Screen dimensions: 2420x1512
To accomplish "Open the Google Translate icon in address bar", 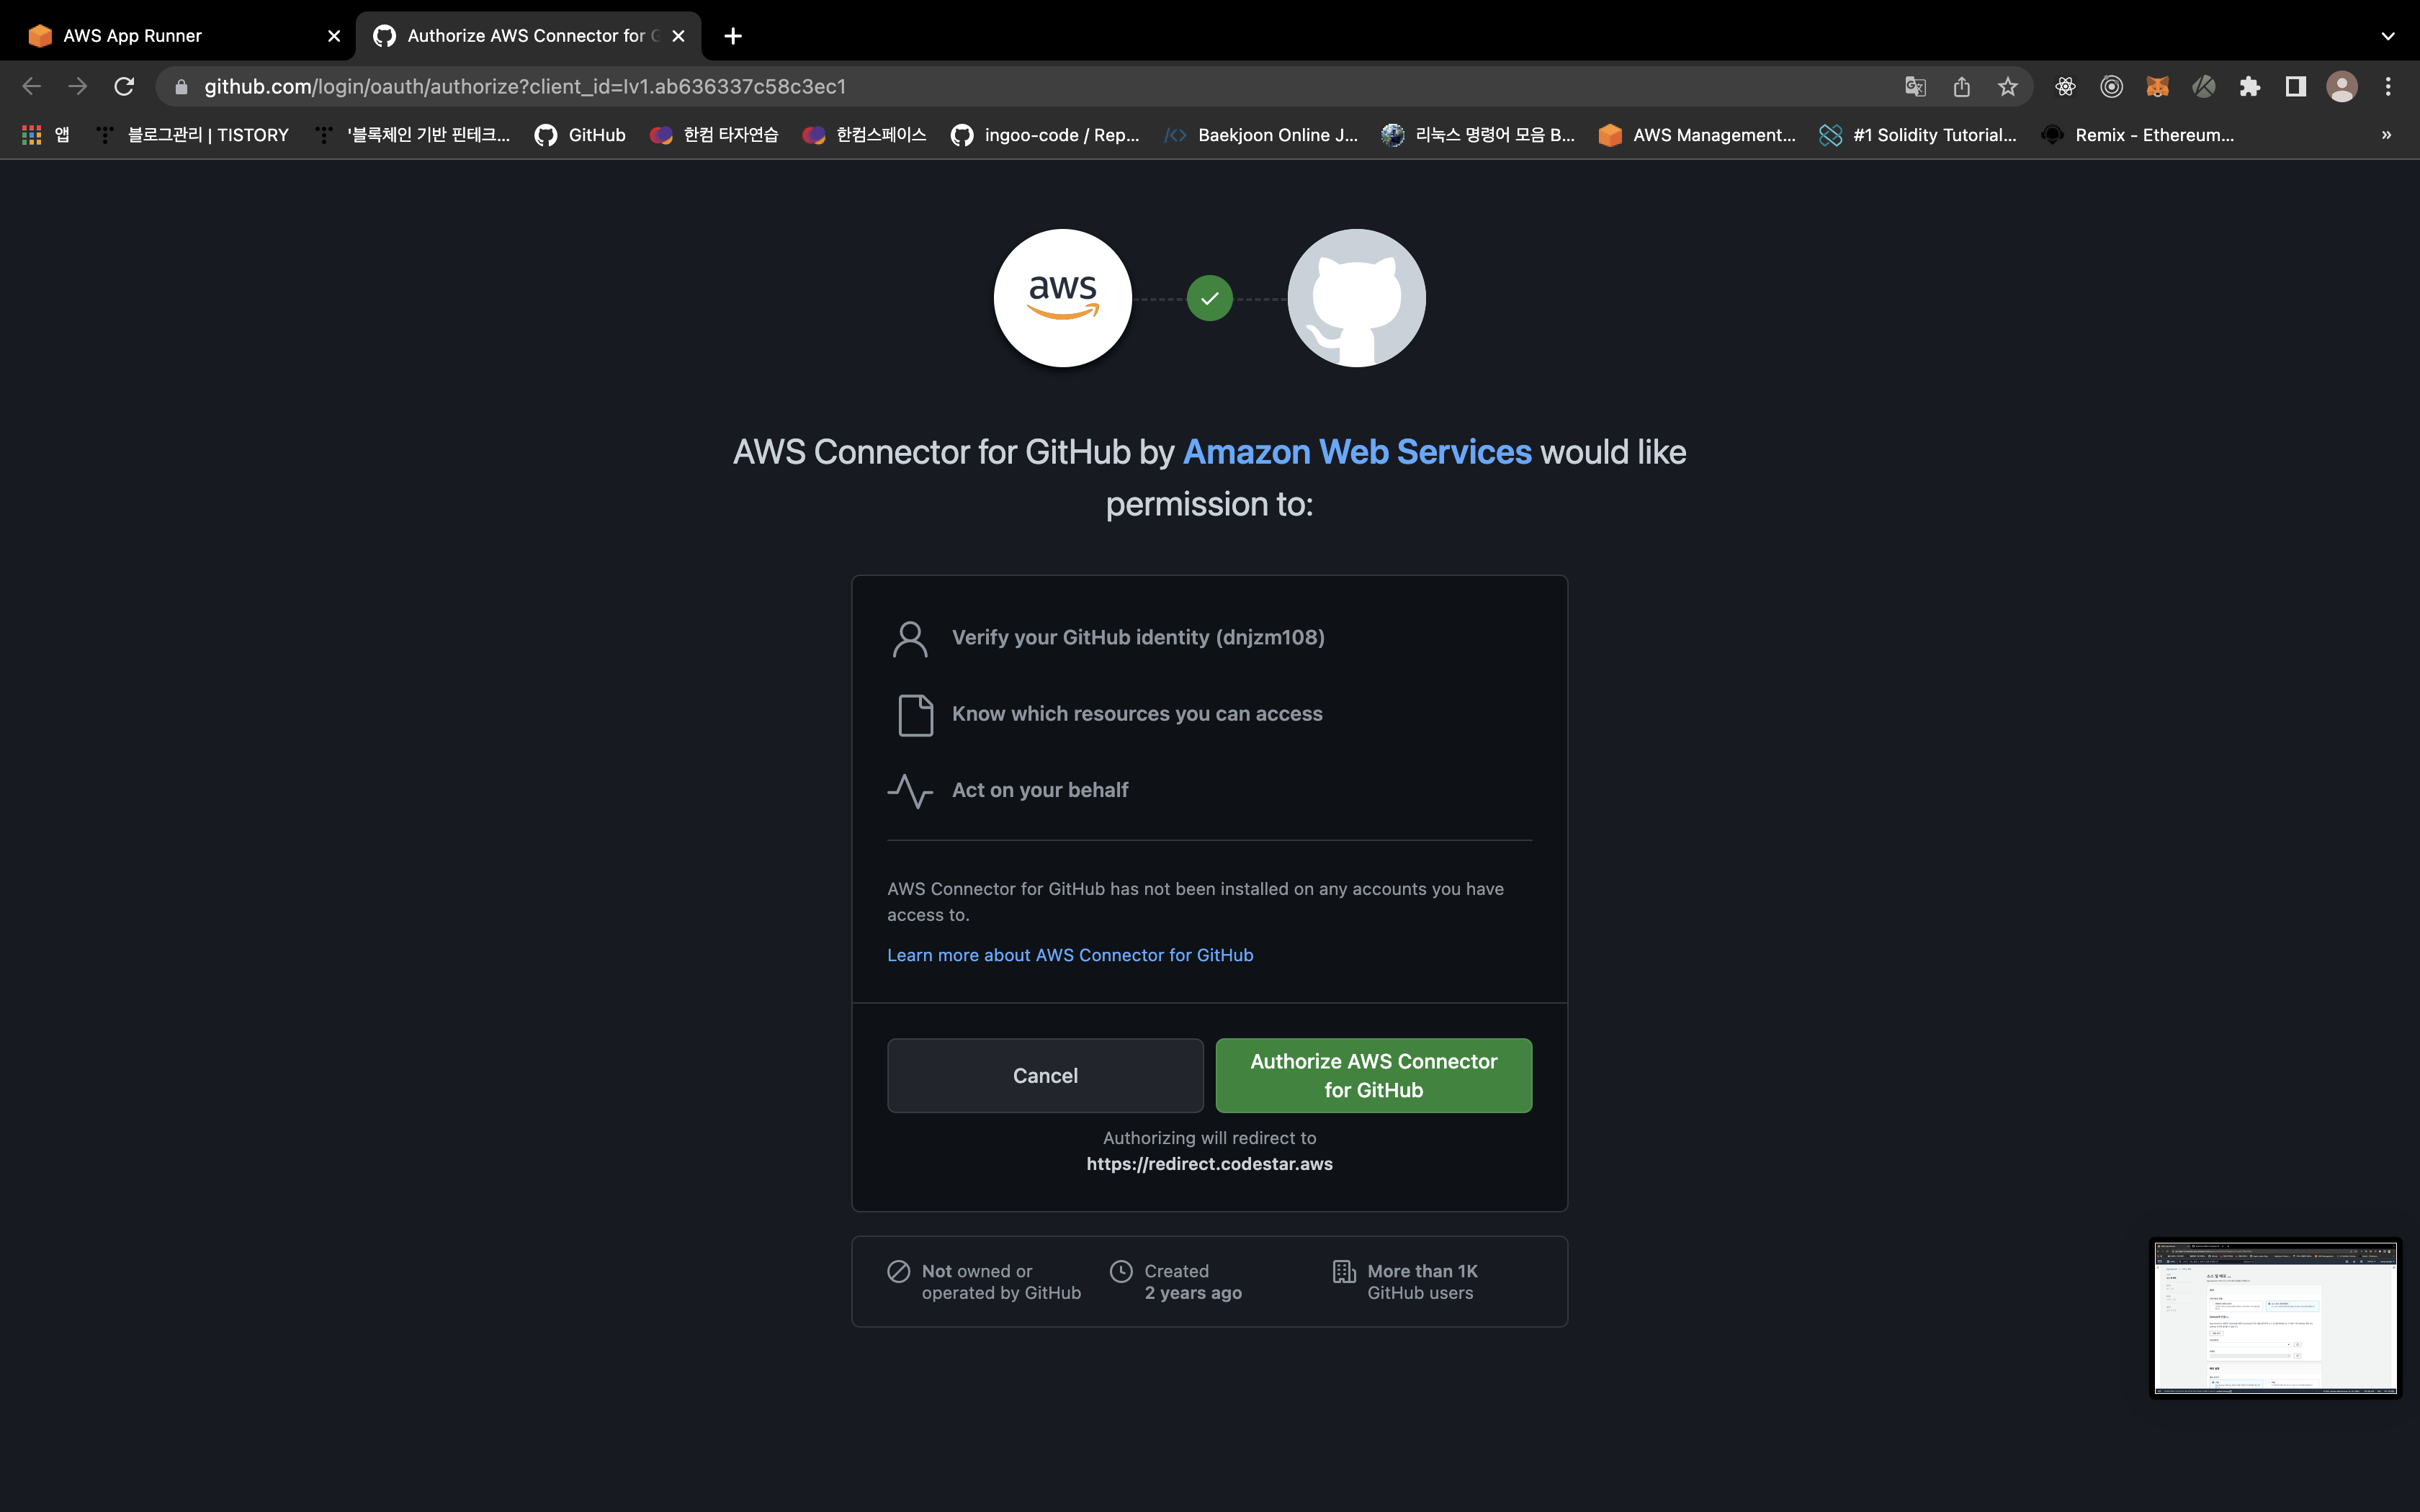I will [1915, 87].
